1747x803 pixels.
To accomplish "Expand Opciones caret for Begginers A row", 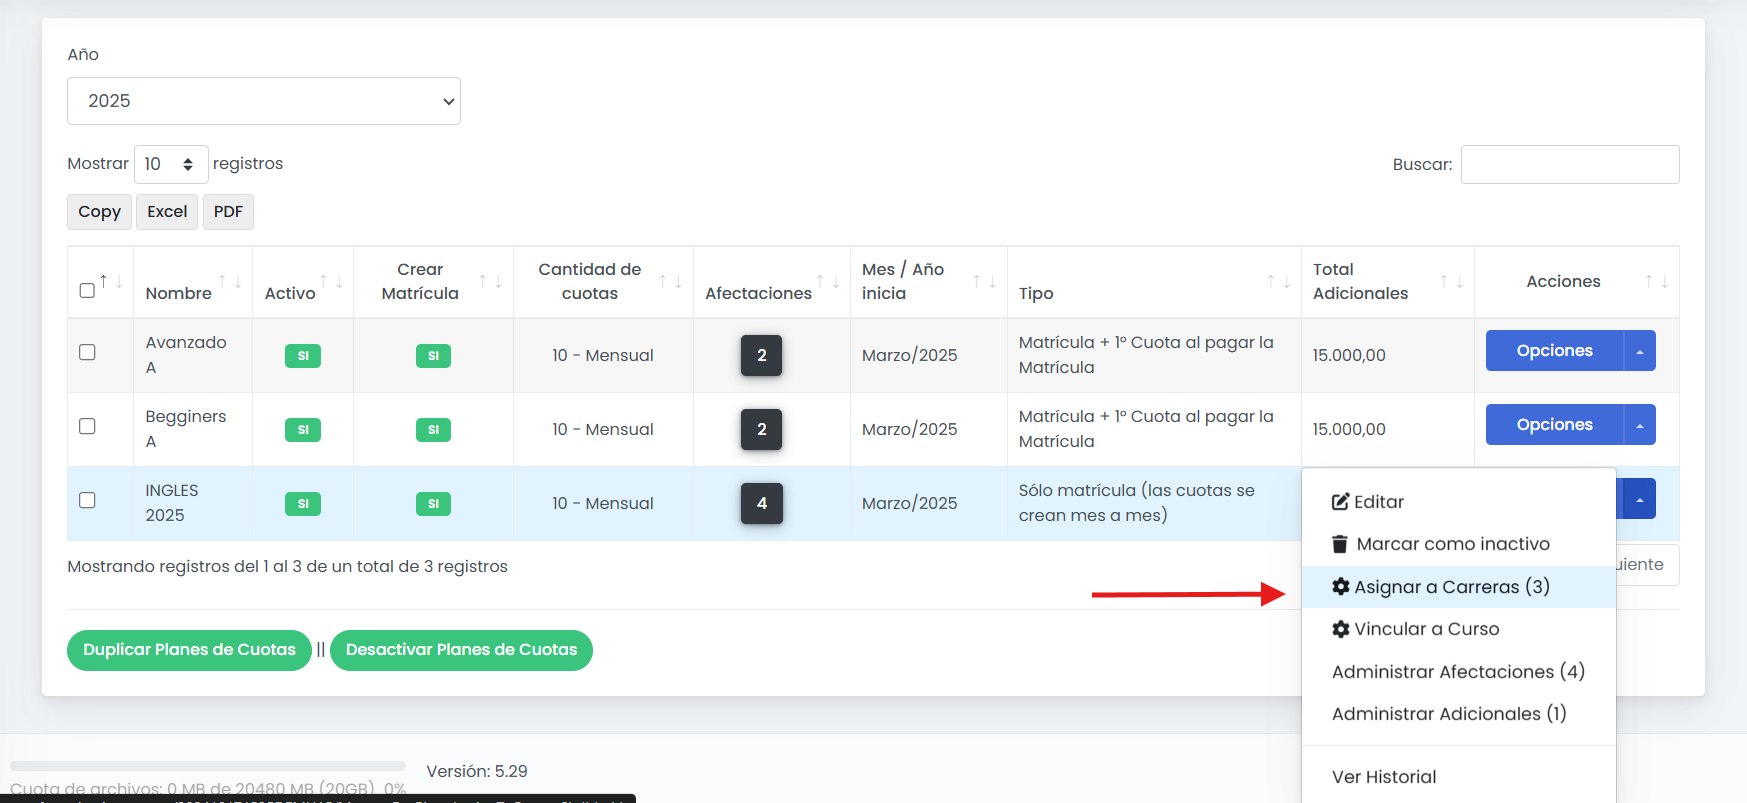I will [x=1639, y=425].
